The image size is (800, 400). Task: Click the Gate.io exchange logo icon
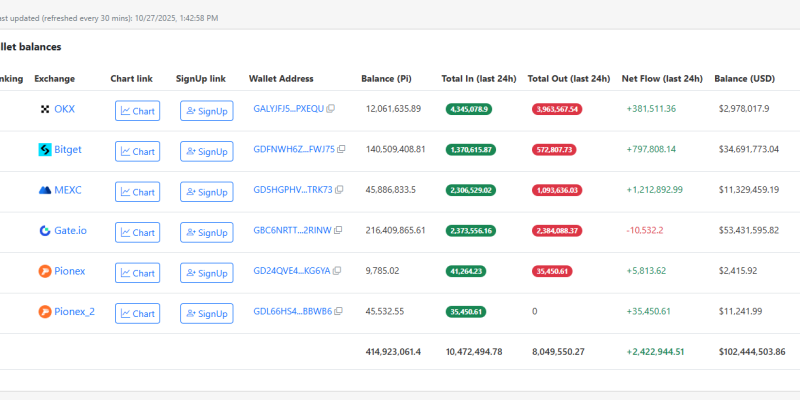[x=44, y=231]
